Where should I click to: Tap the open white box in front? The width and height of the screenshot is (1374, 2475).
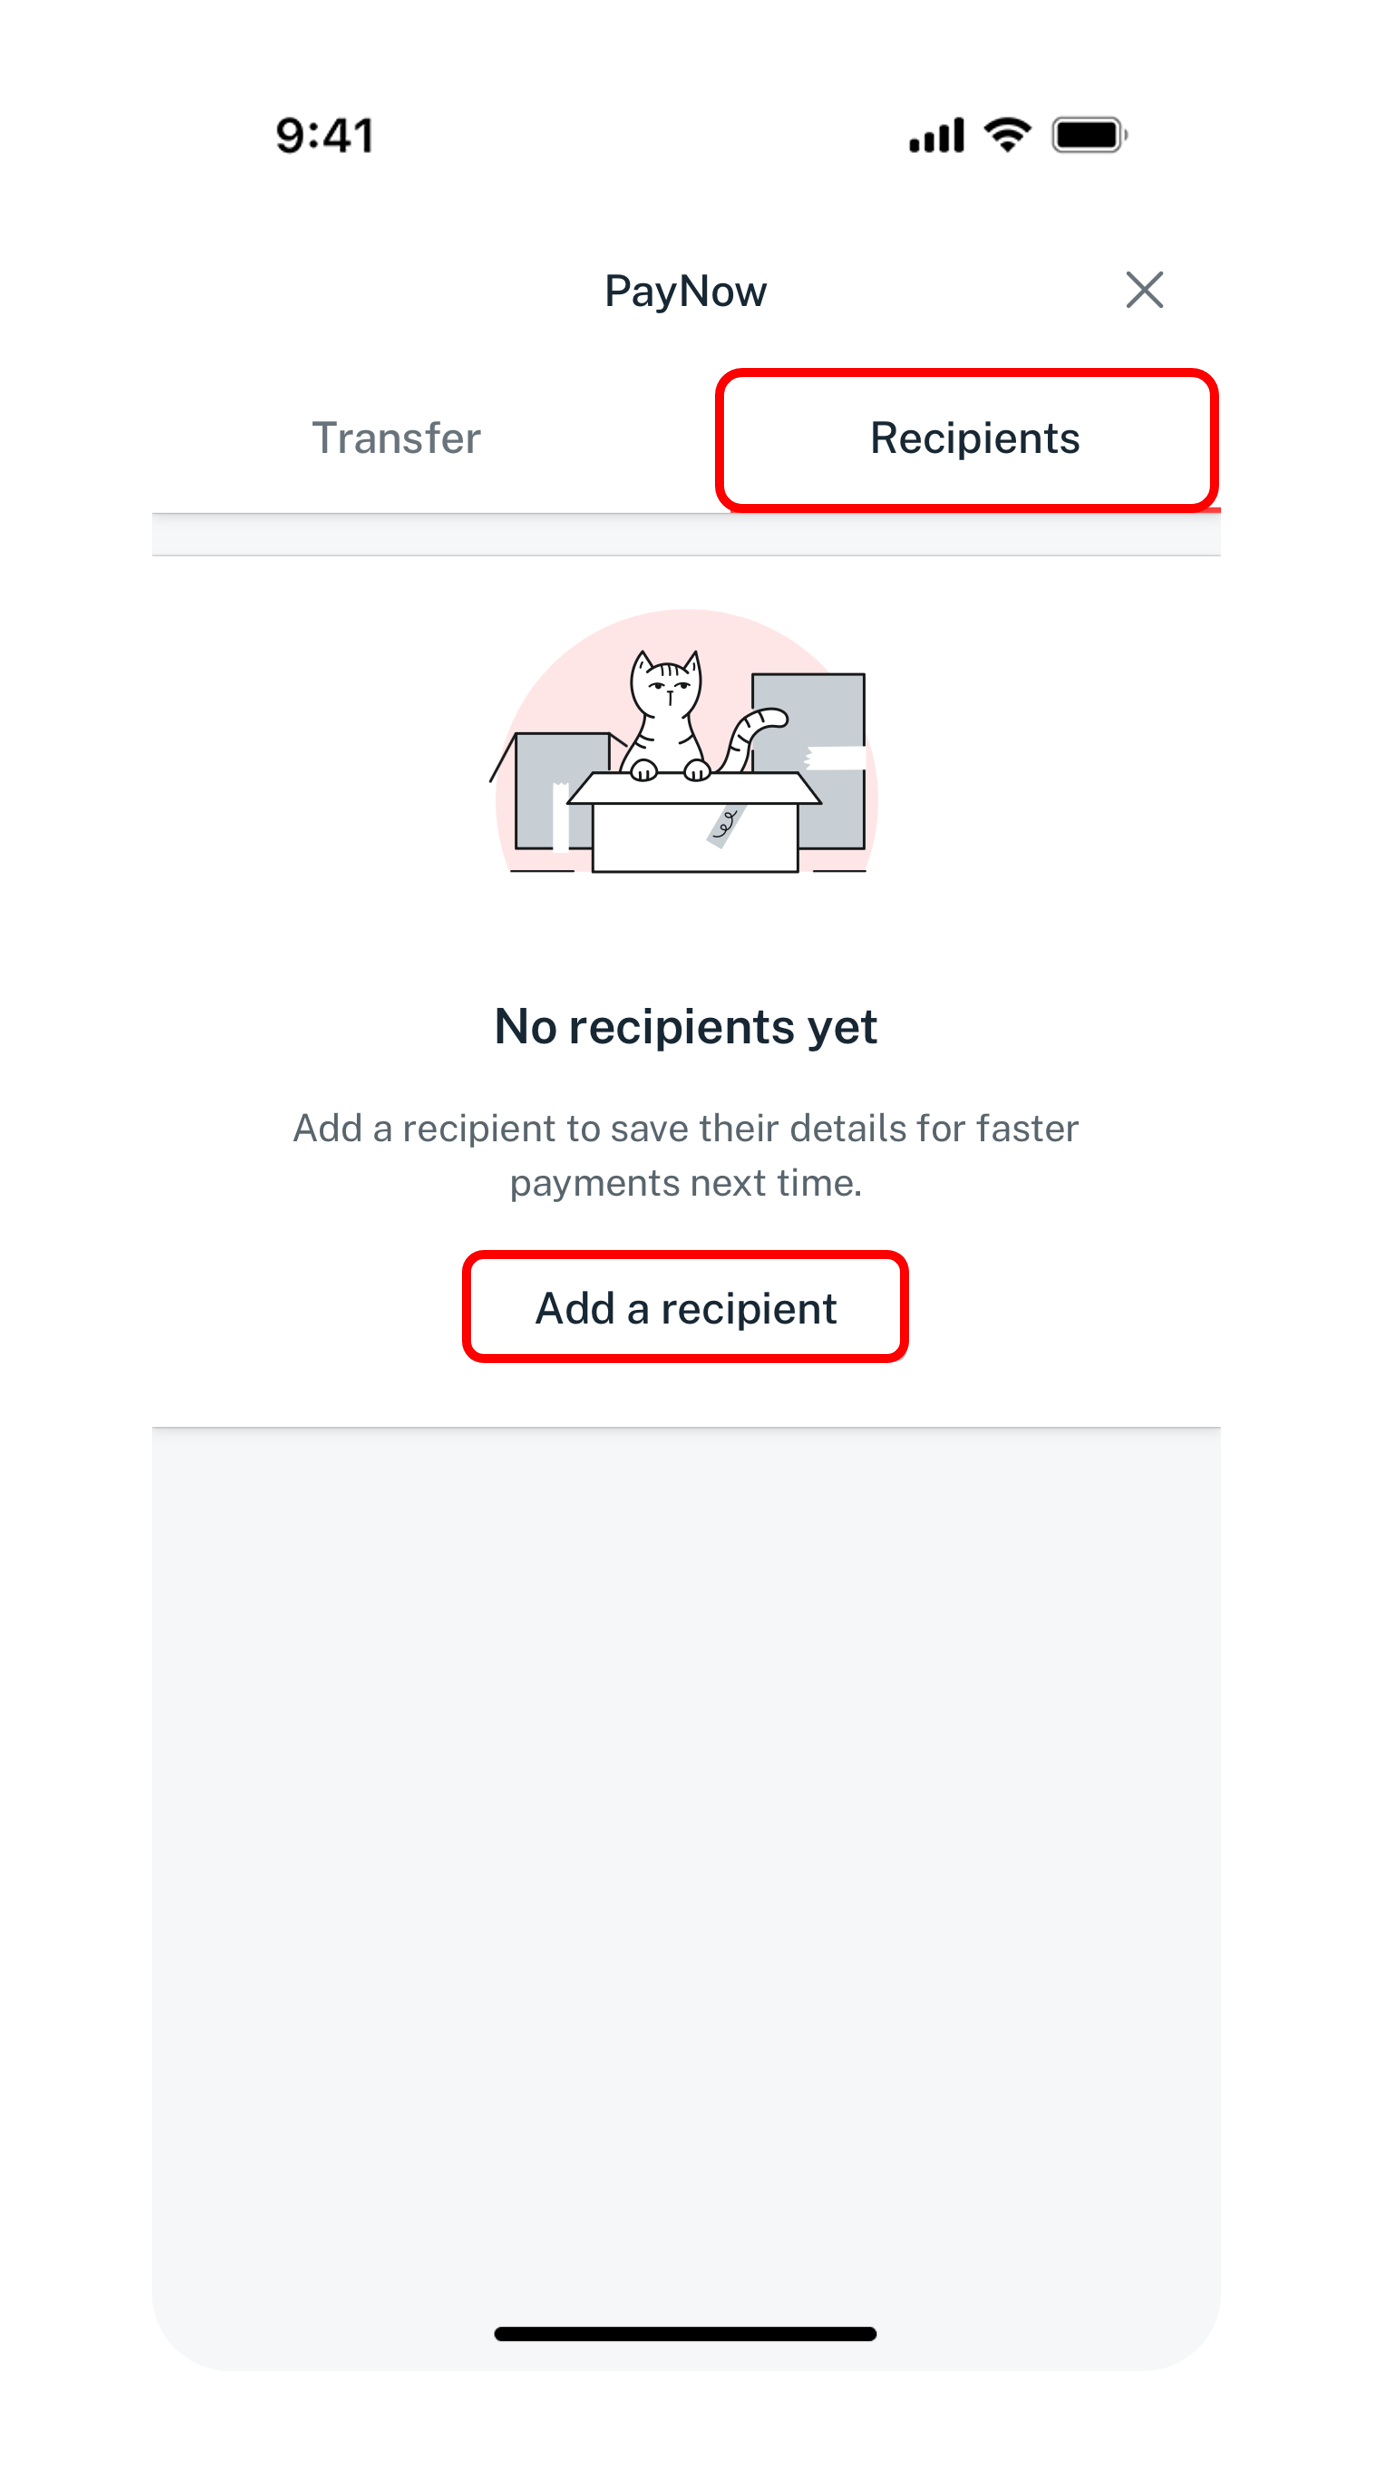(x=695, y=822)
